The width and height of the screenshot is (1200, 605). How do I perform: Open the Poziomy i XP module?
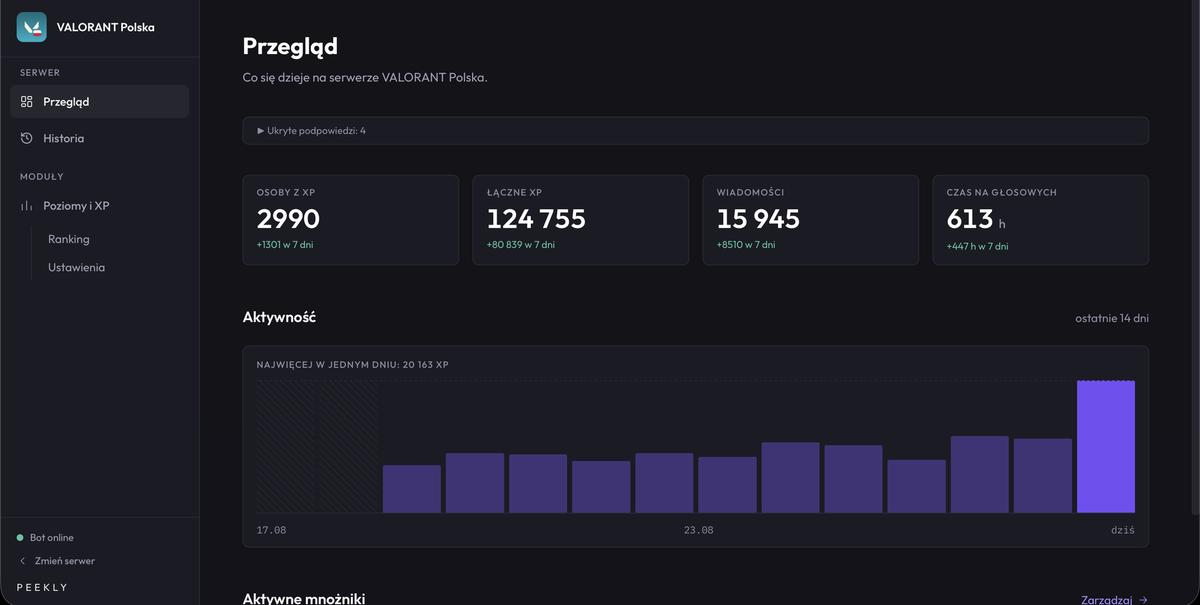[99, 206]
